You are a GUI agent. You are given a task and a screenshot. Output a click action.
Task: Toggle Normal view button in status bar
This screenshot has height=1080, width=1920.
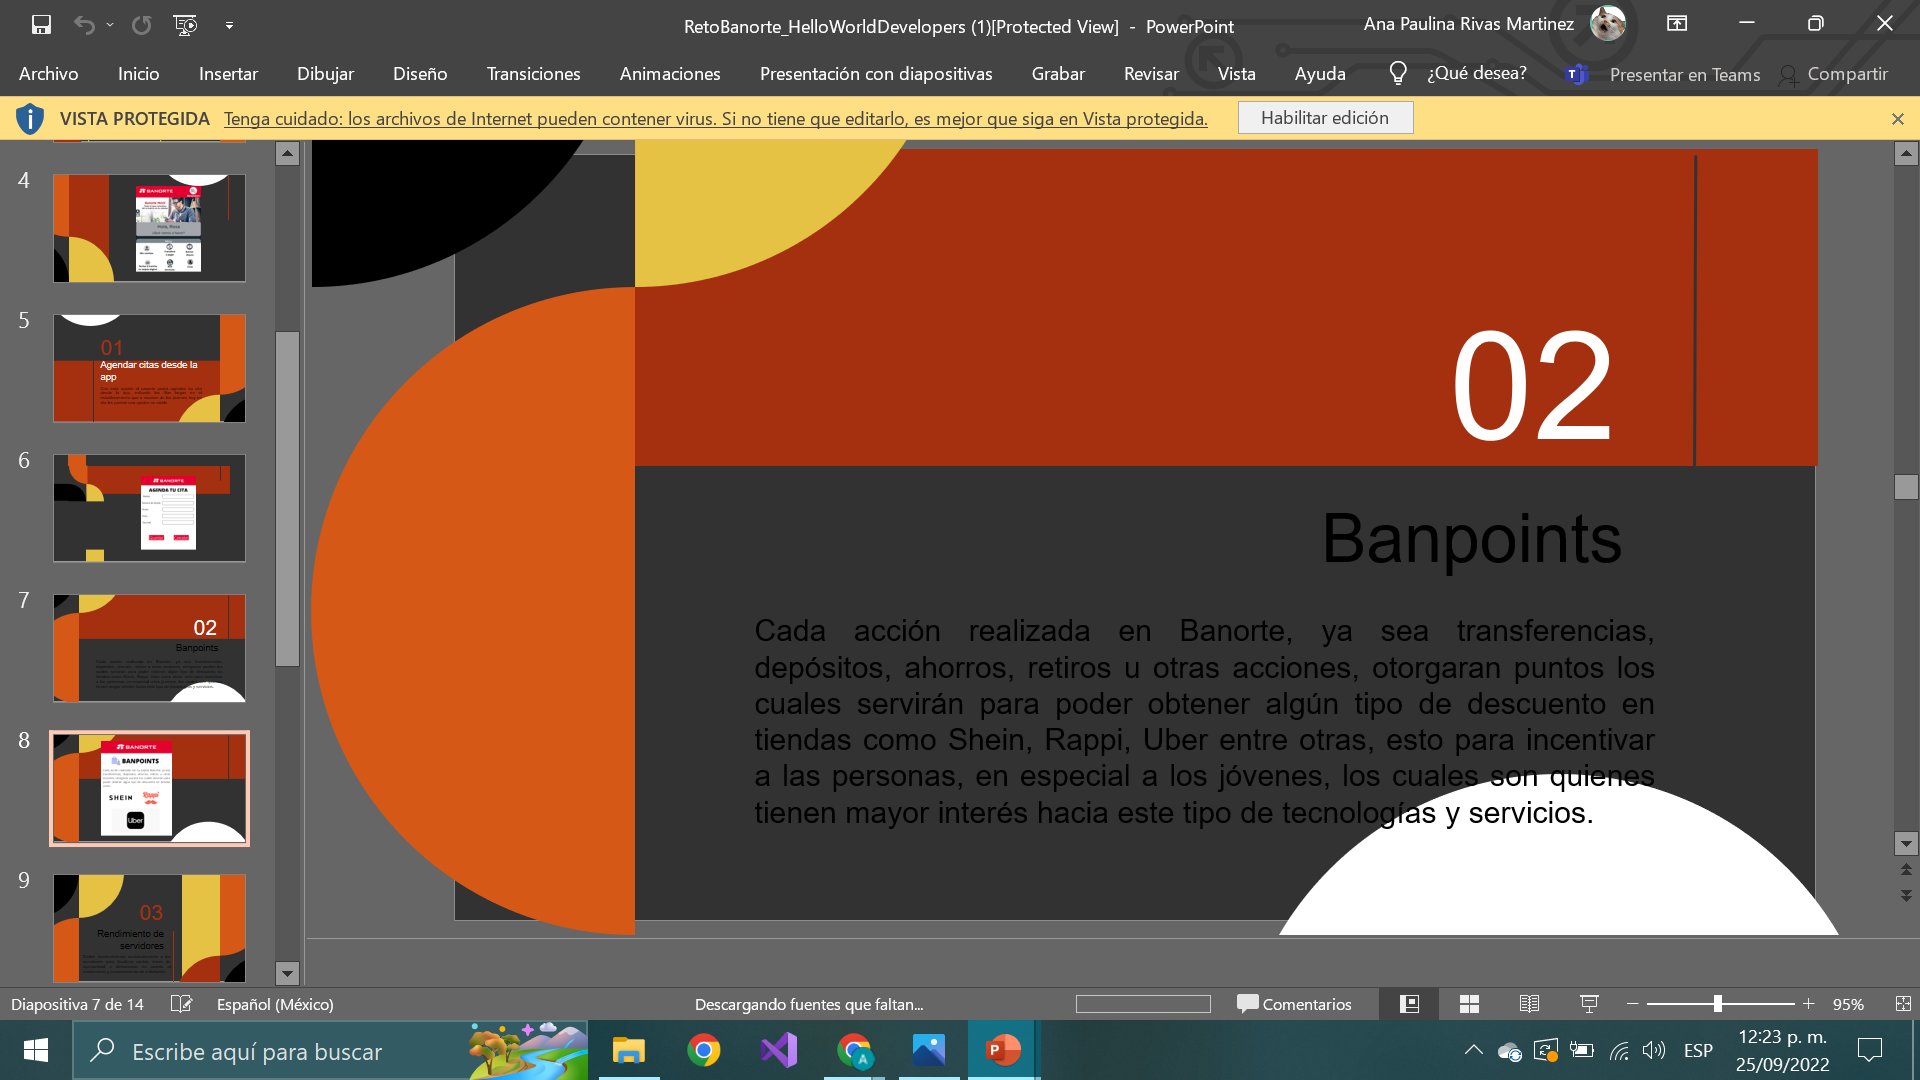tap(1409, 1004)
